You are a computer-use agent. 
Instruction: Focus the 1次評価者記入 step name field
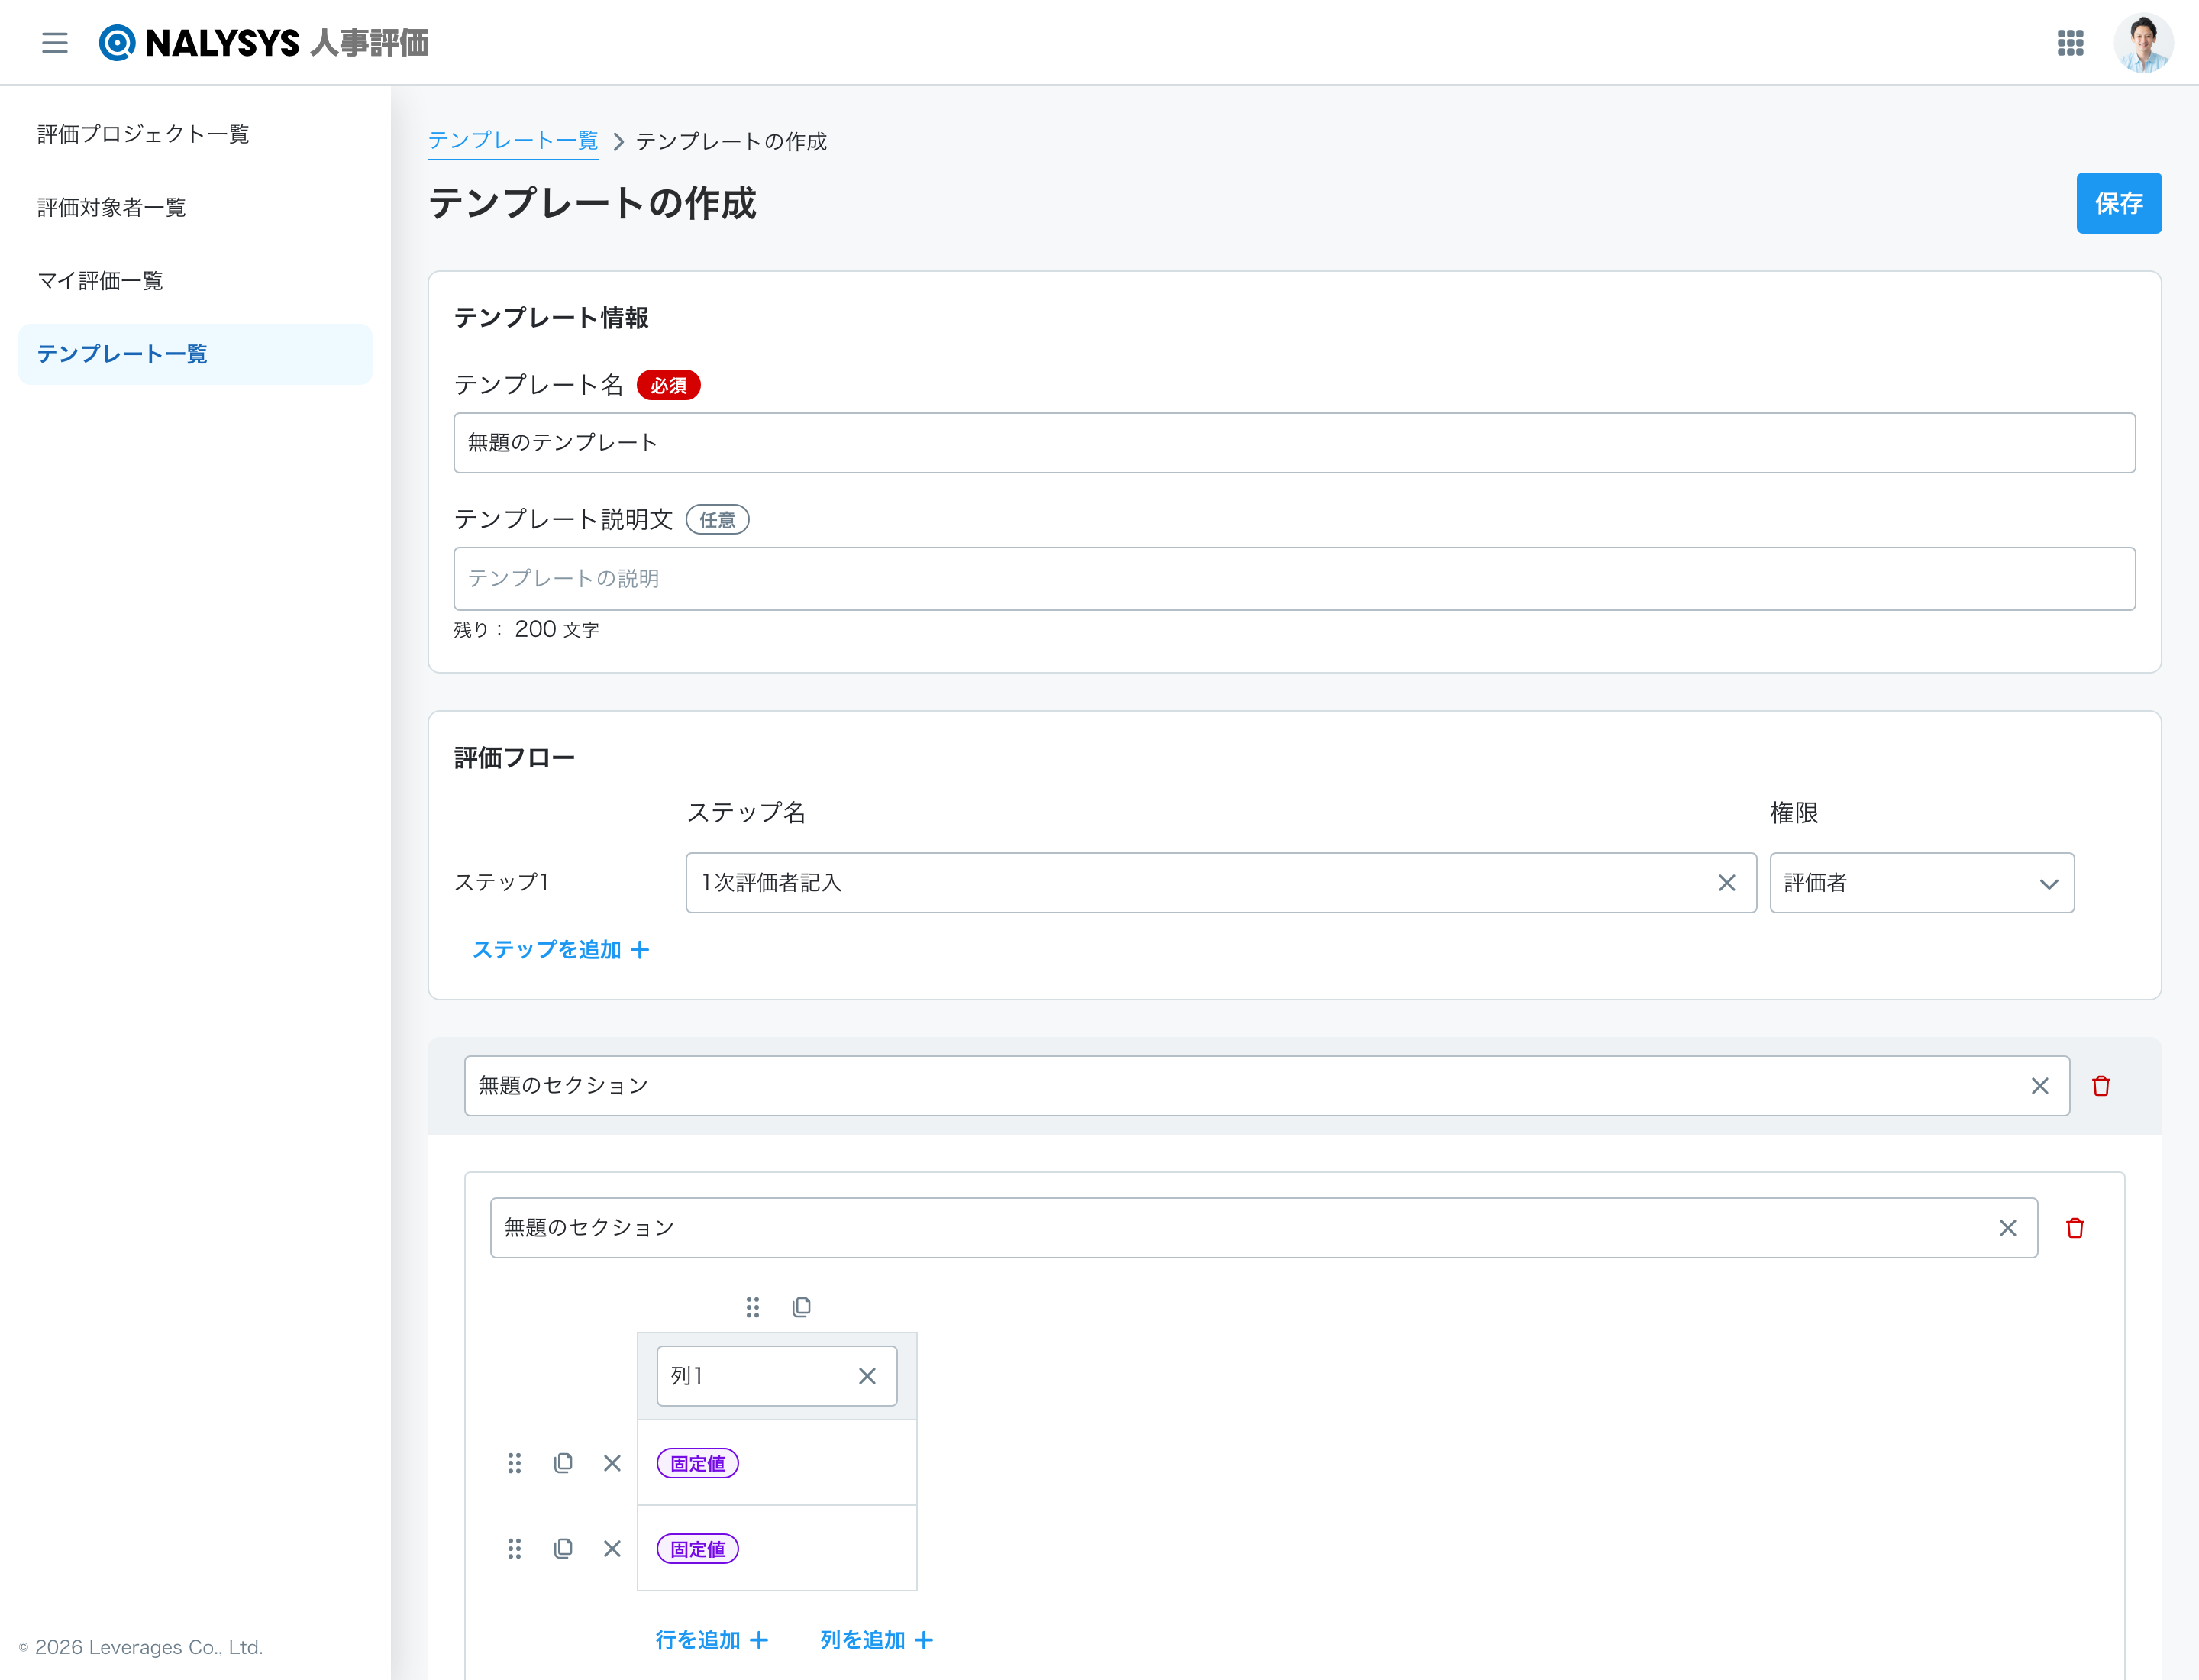(1220, 883)
